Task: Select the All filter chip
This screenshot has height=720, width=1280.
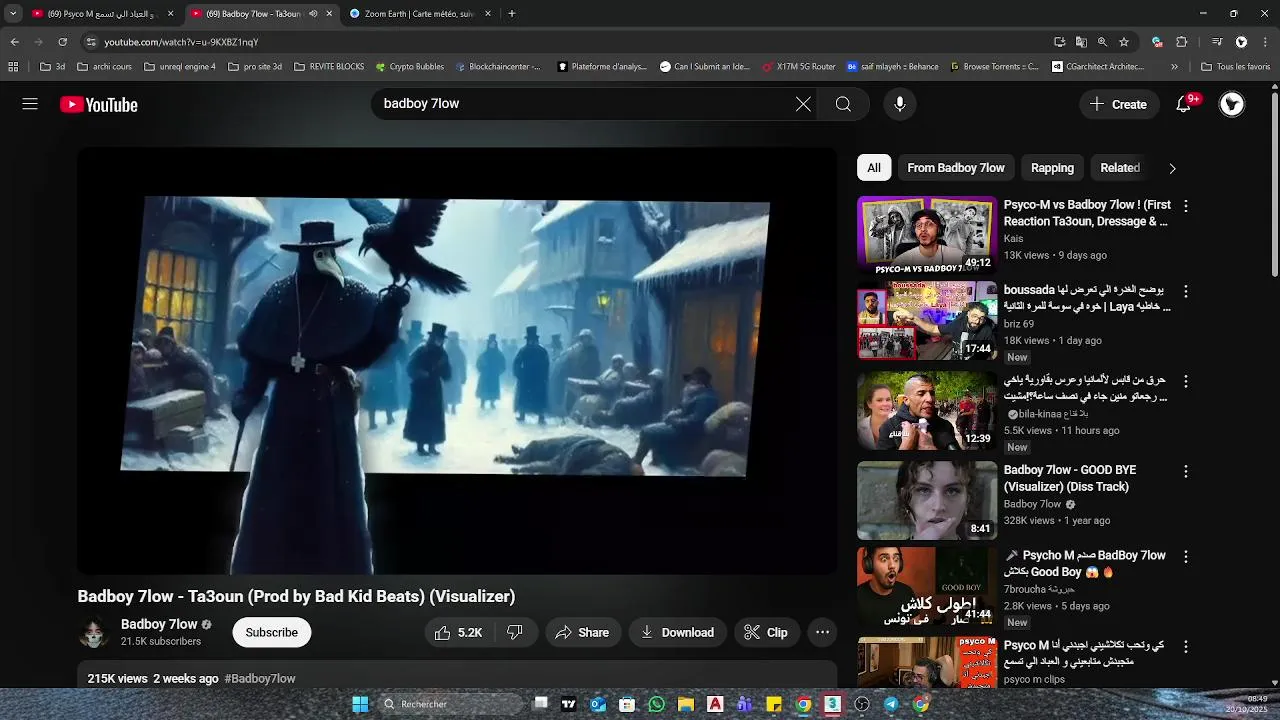Action: (x=874, y=168)
